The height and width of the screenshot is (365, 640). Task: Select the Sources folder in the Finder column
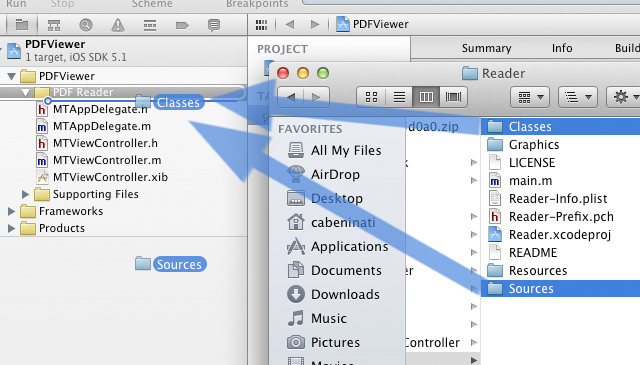[x=560, y=289]
